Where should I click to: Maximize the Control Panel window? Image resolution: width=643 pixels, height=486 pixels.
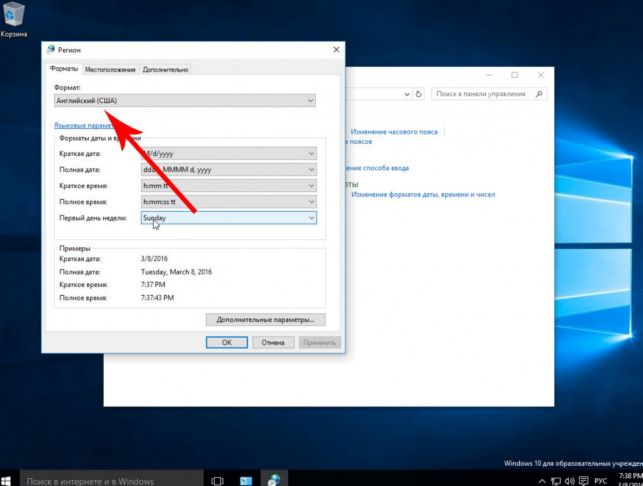point(515,75)
